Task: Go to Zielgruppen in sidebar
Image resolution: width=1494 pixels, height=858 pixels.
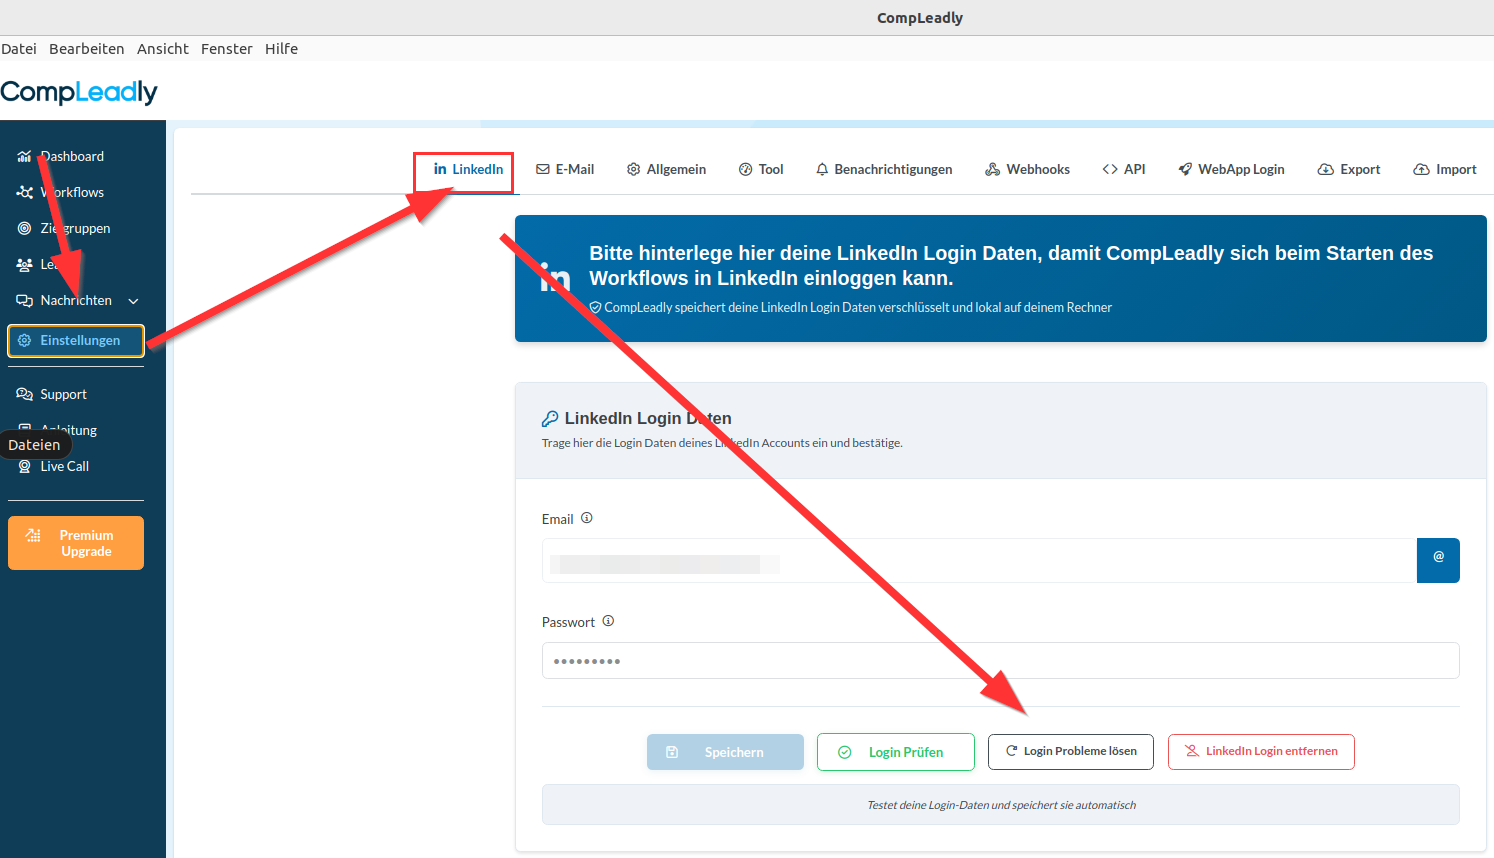Action: pyautogui.click(x=64, y=228)
